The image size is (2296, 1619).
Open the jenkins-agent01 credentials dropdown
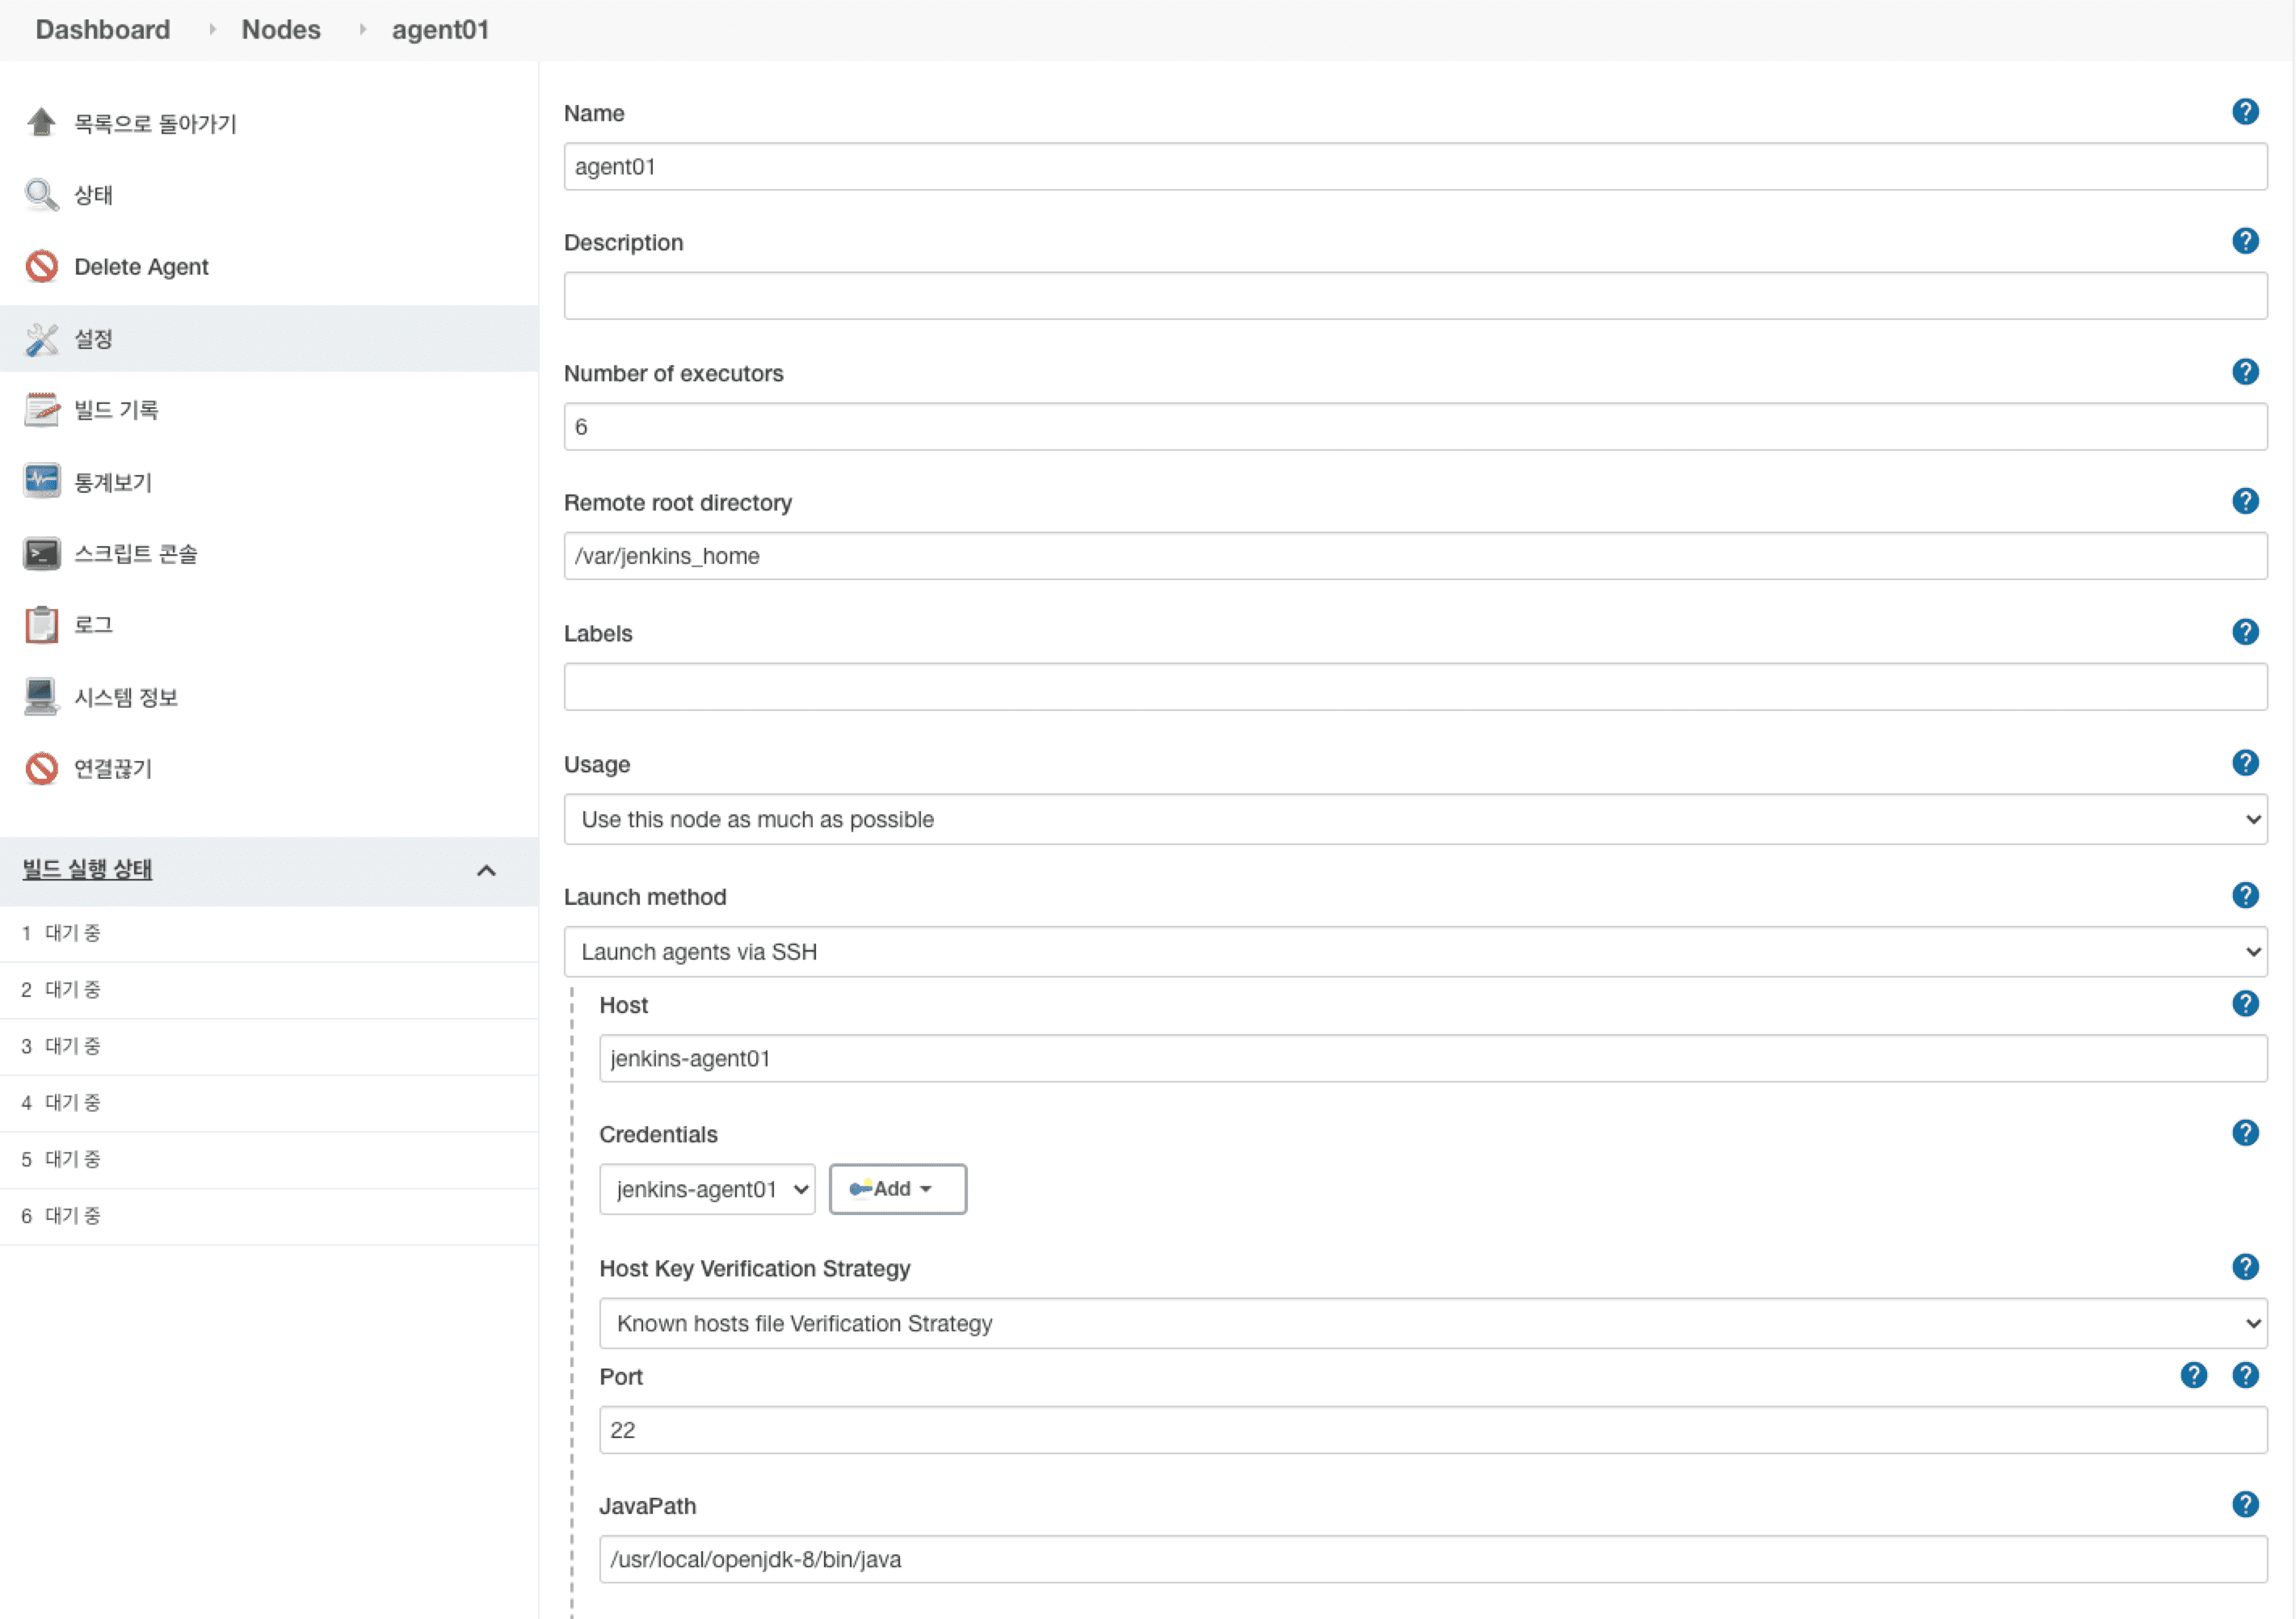[707, 1189]
